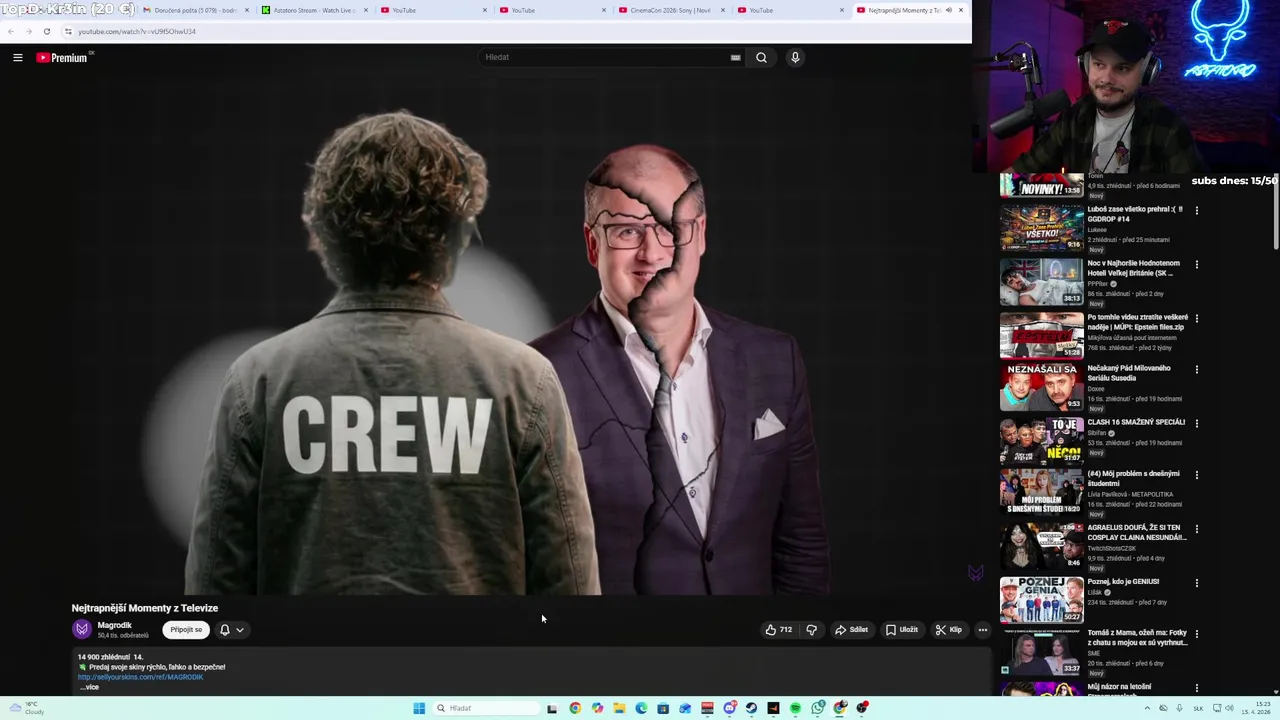Open options for Noc v Najhoršie Hodnotenom video
Image resolution: width=1280 pixels, height=720 pixels.
(1196, 264)
